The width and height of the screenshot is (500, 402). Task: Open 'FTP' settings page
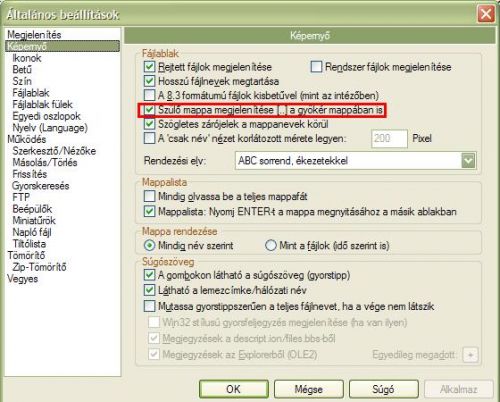(21, 197)
